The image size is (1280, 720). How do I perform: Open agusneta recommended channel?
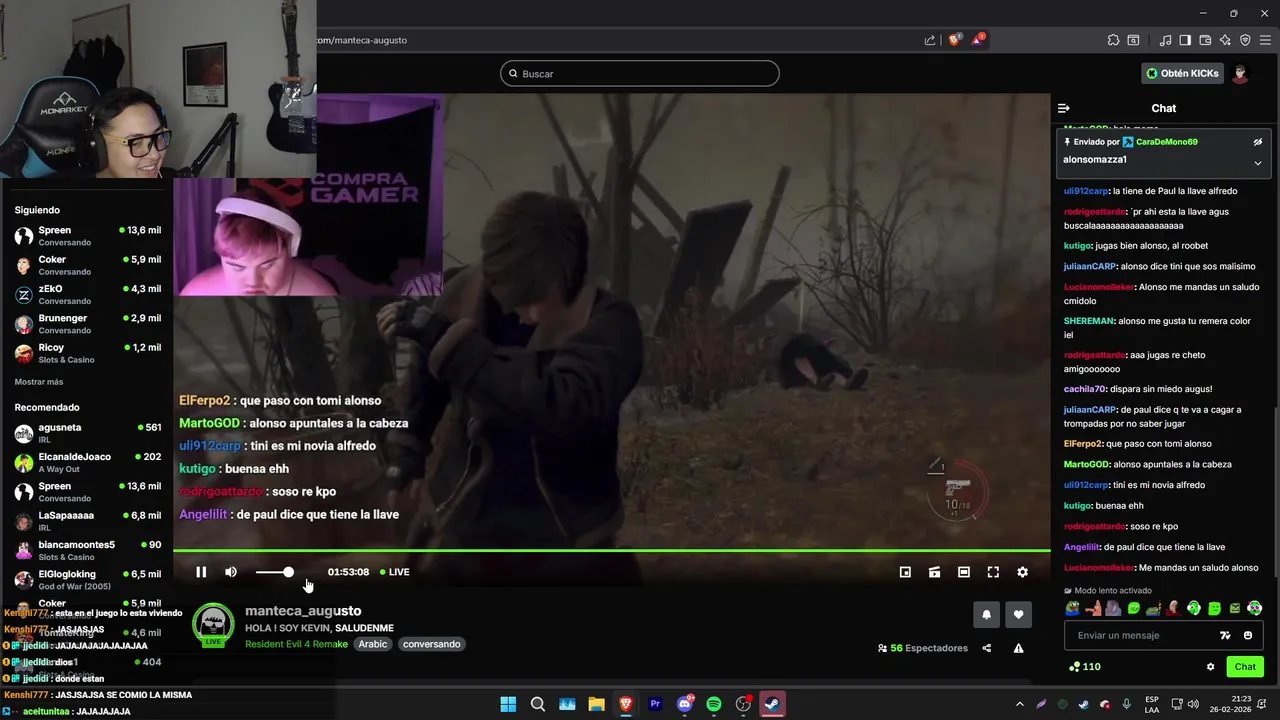click(88, 433)
